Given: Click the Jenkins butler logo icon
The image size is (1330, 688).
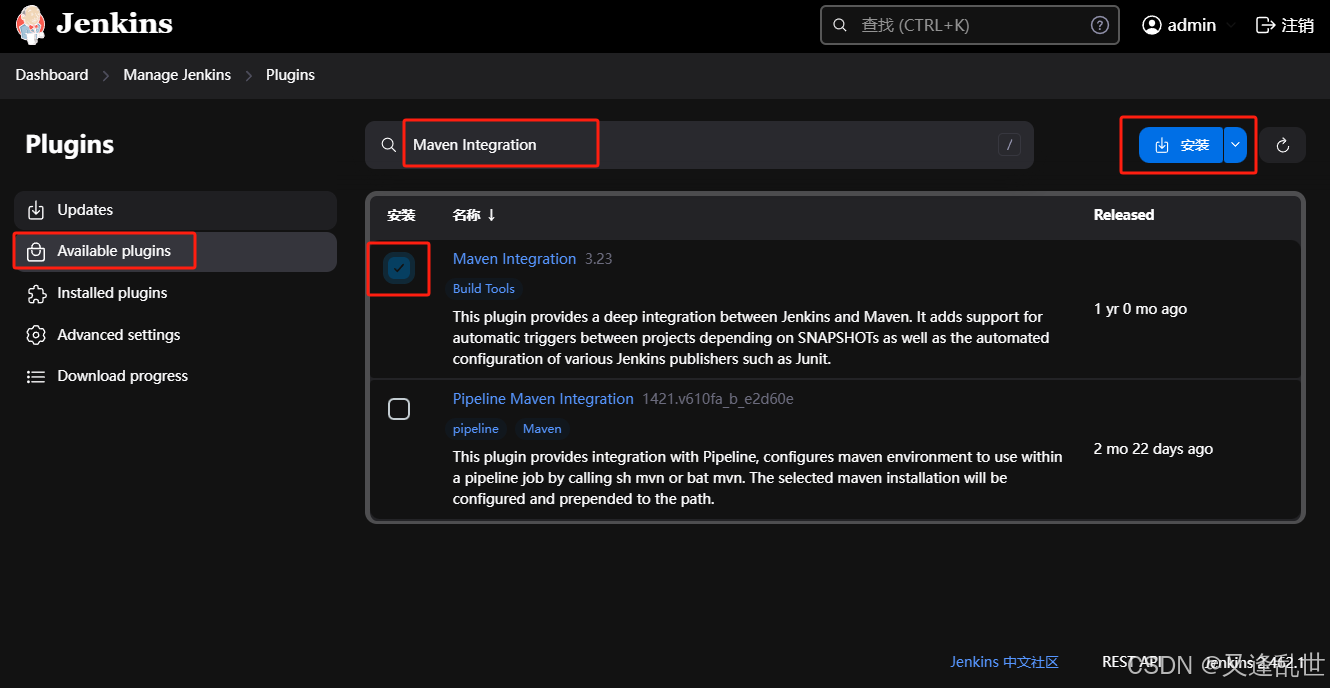Looking at the screenshot, I should 31,24.
